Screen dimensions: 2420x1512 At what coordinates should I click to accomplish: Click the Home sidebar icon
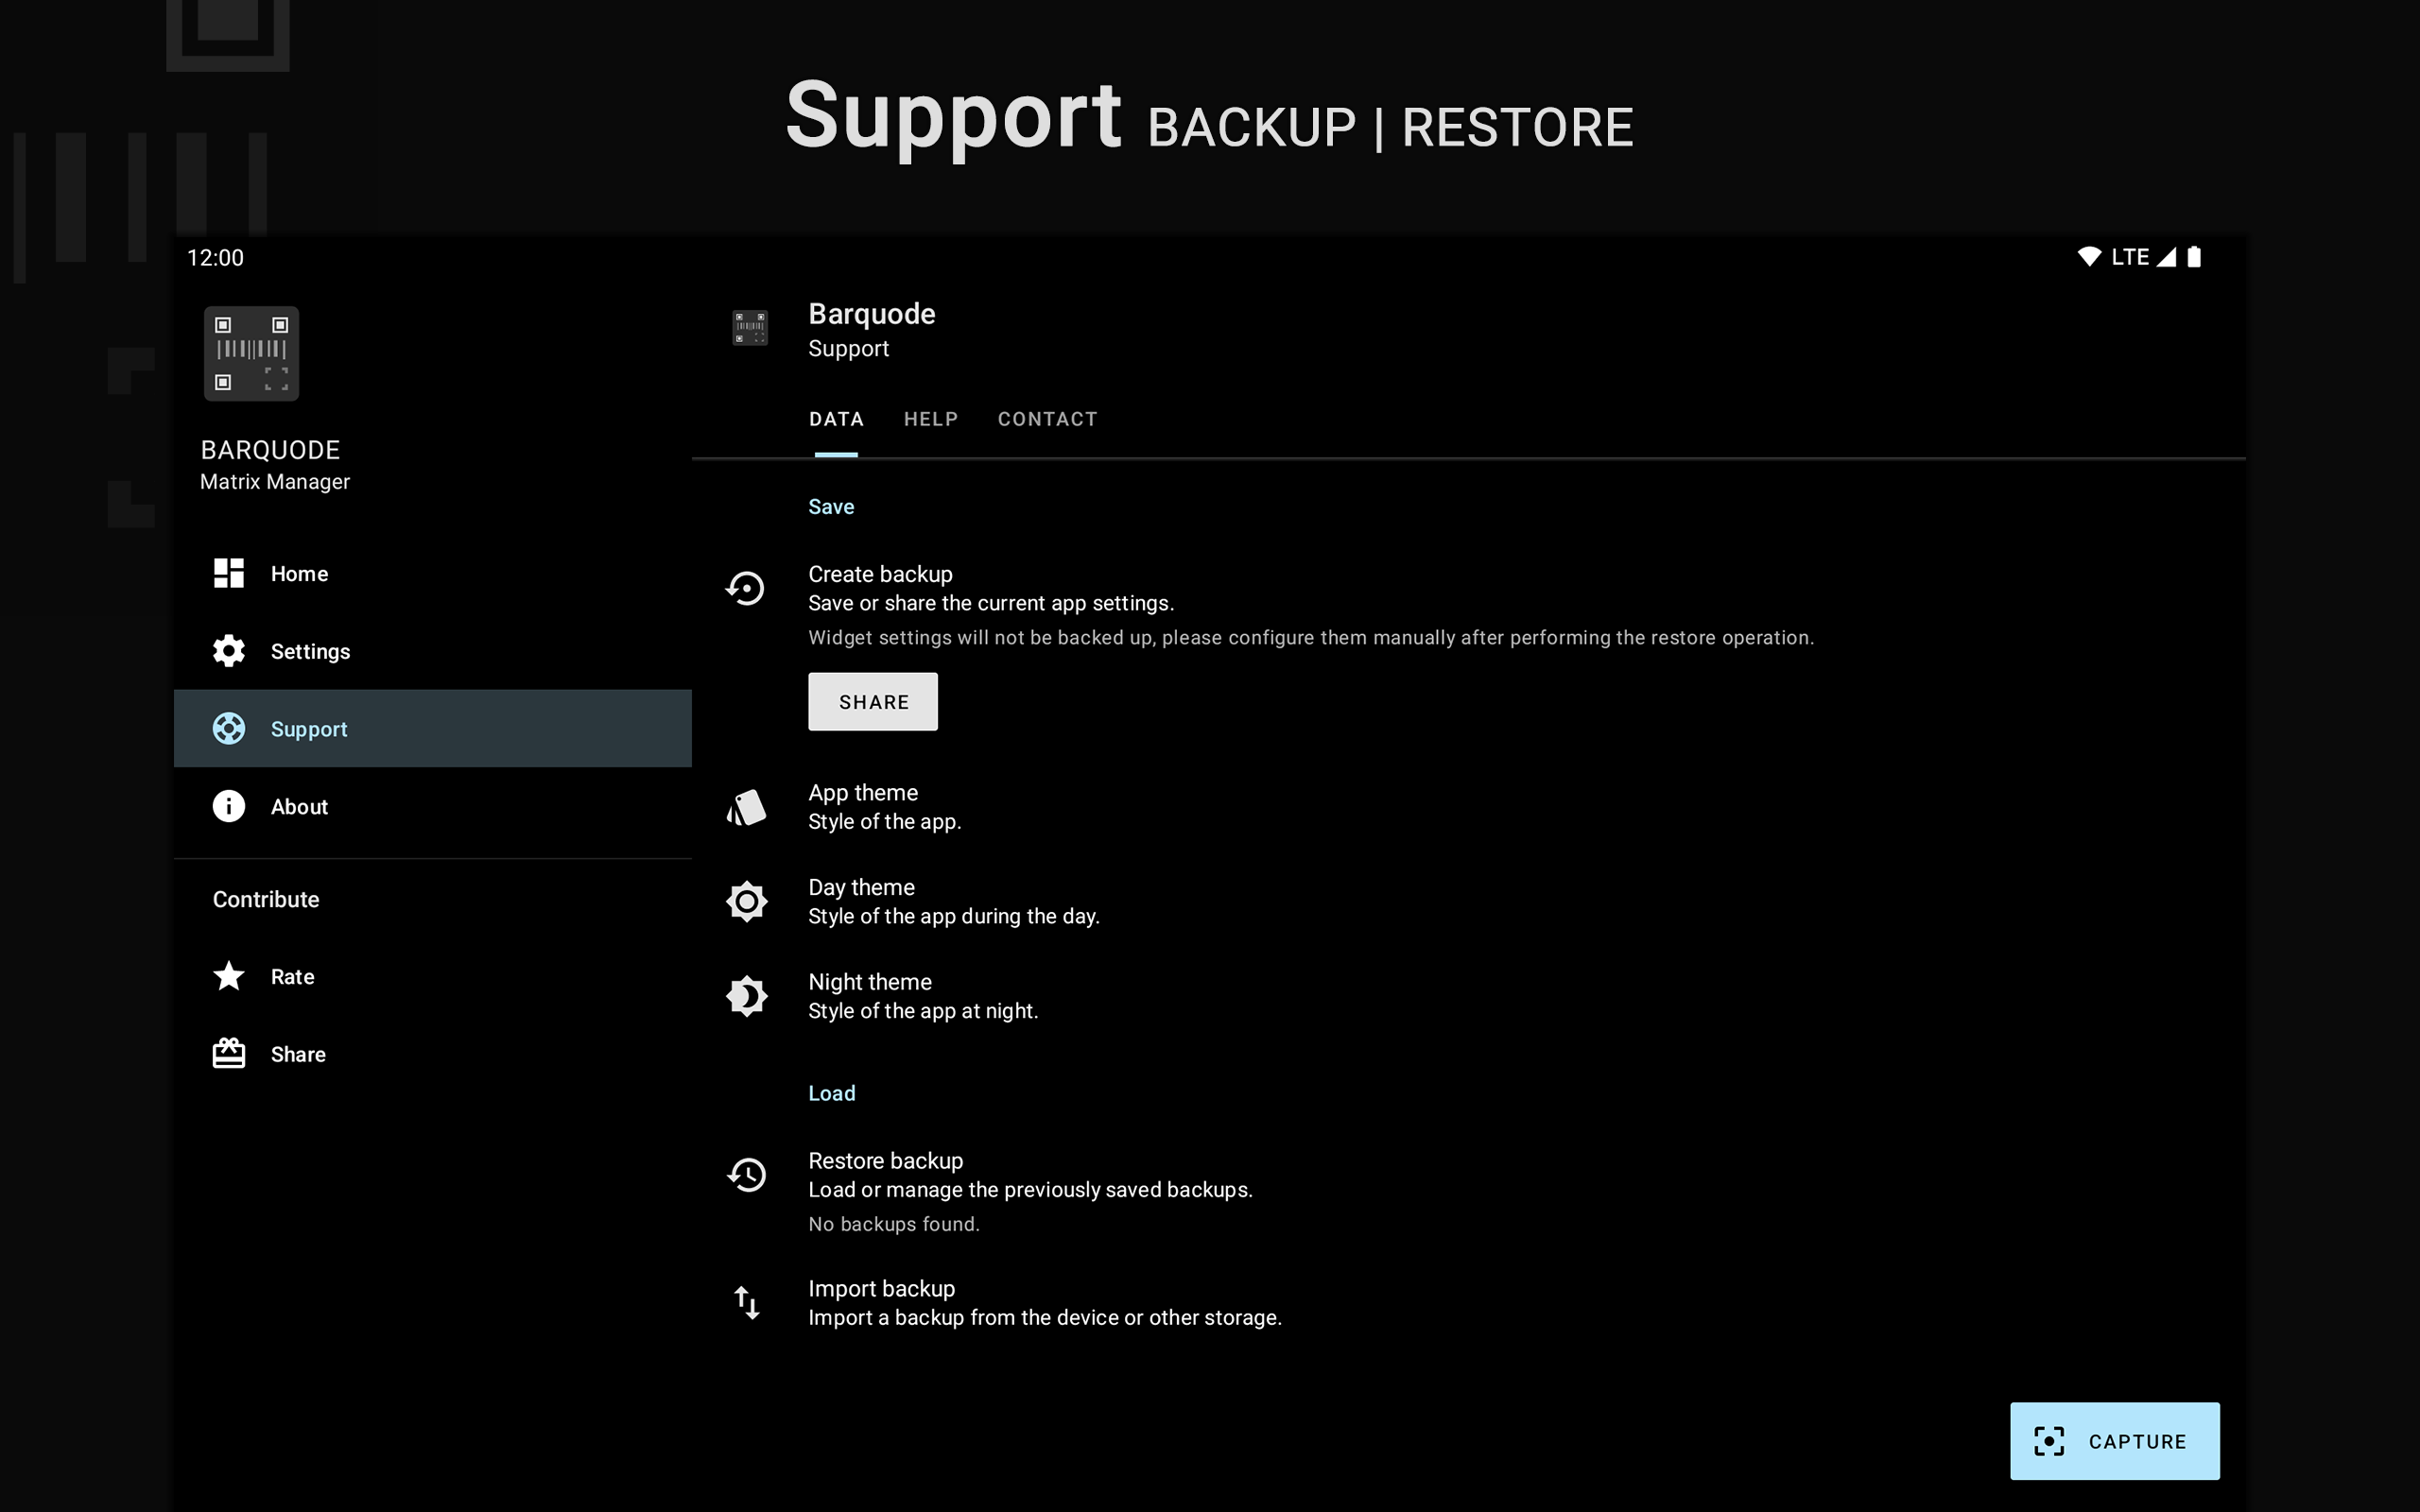tap(228, 573)
